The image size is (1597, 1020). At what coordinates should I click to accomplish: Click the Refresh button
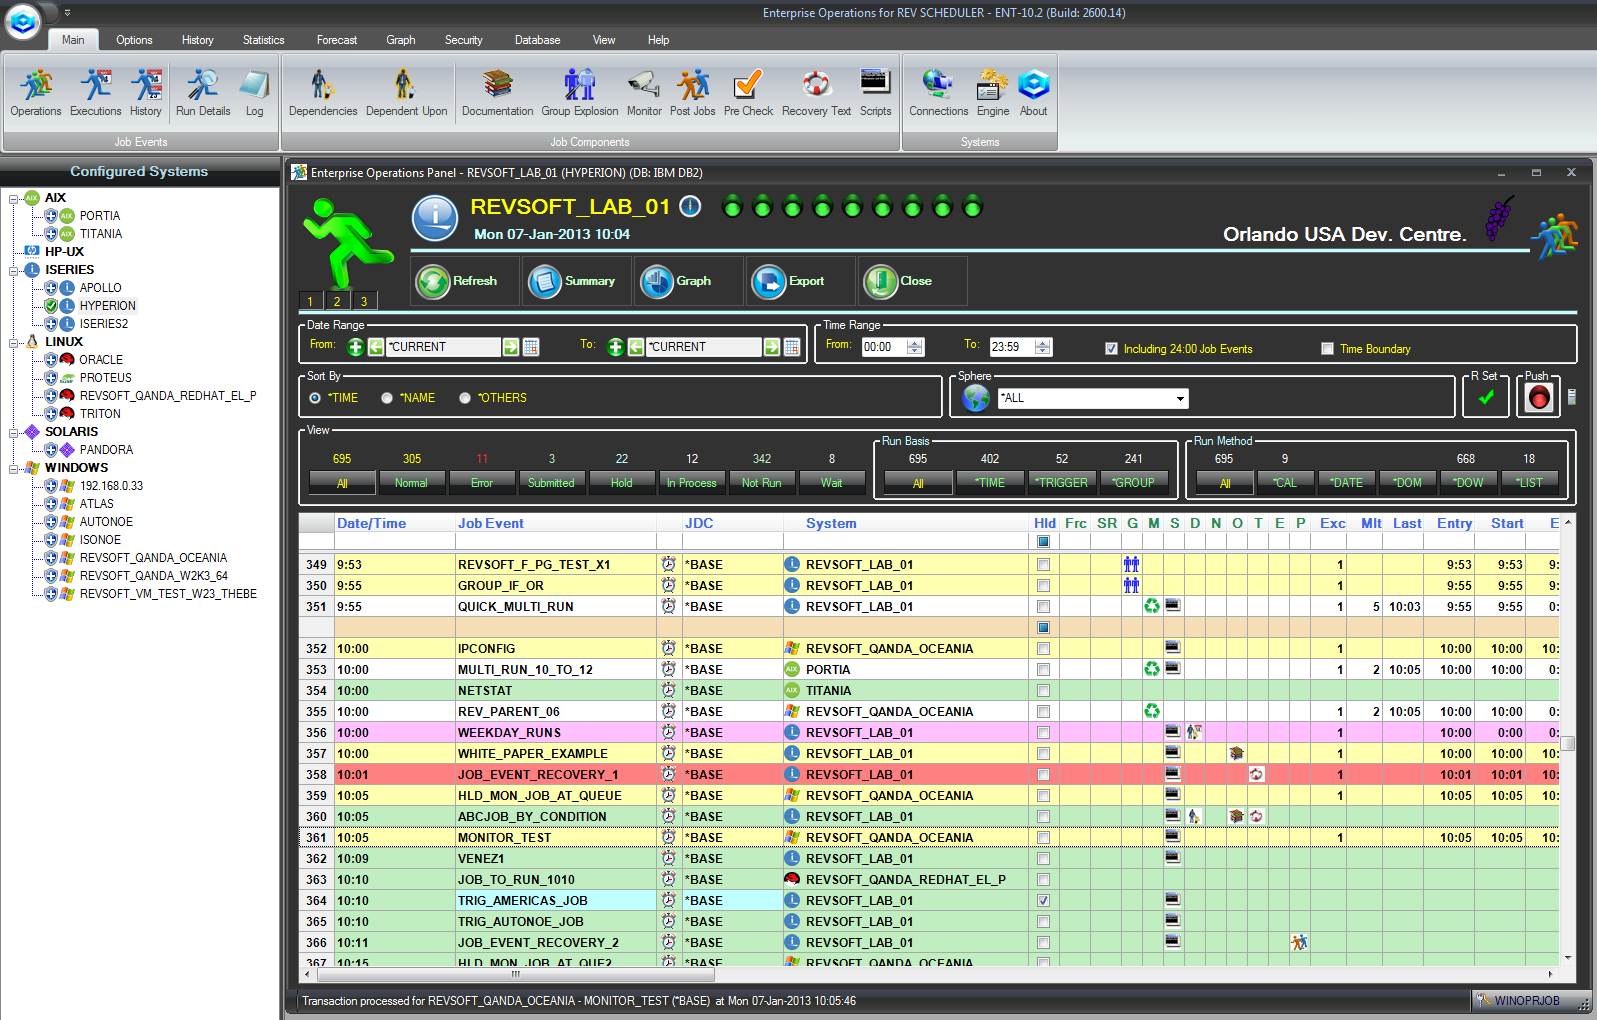click(x=463, y=282)
